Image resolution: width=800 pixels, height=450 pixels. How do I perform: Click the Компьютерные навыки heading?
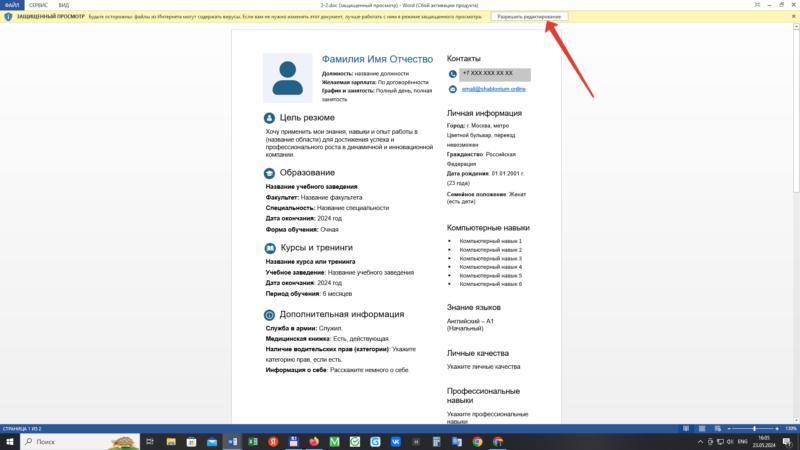488,228
